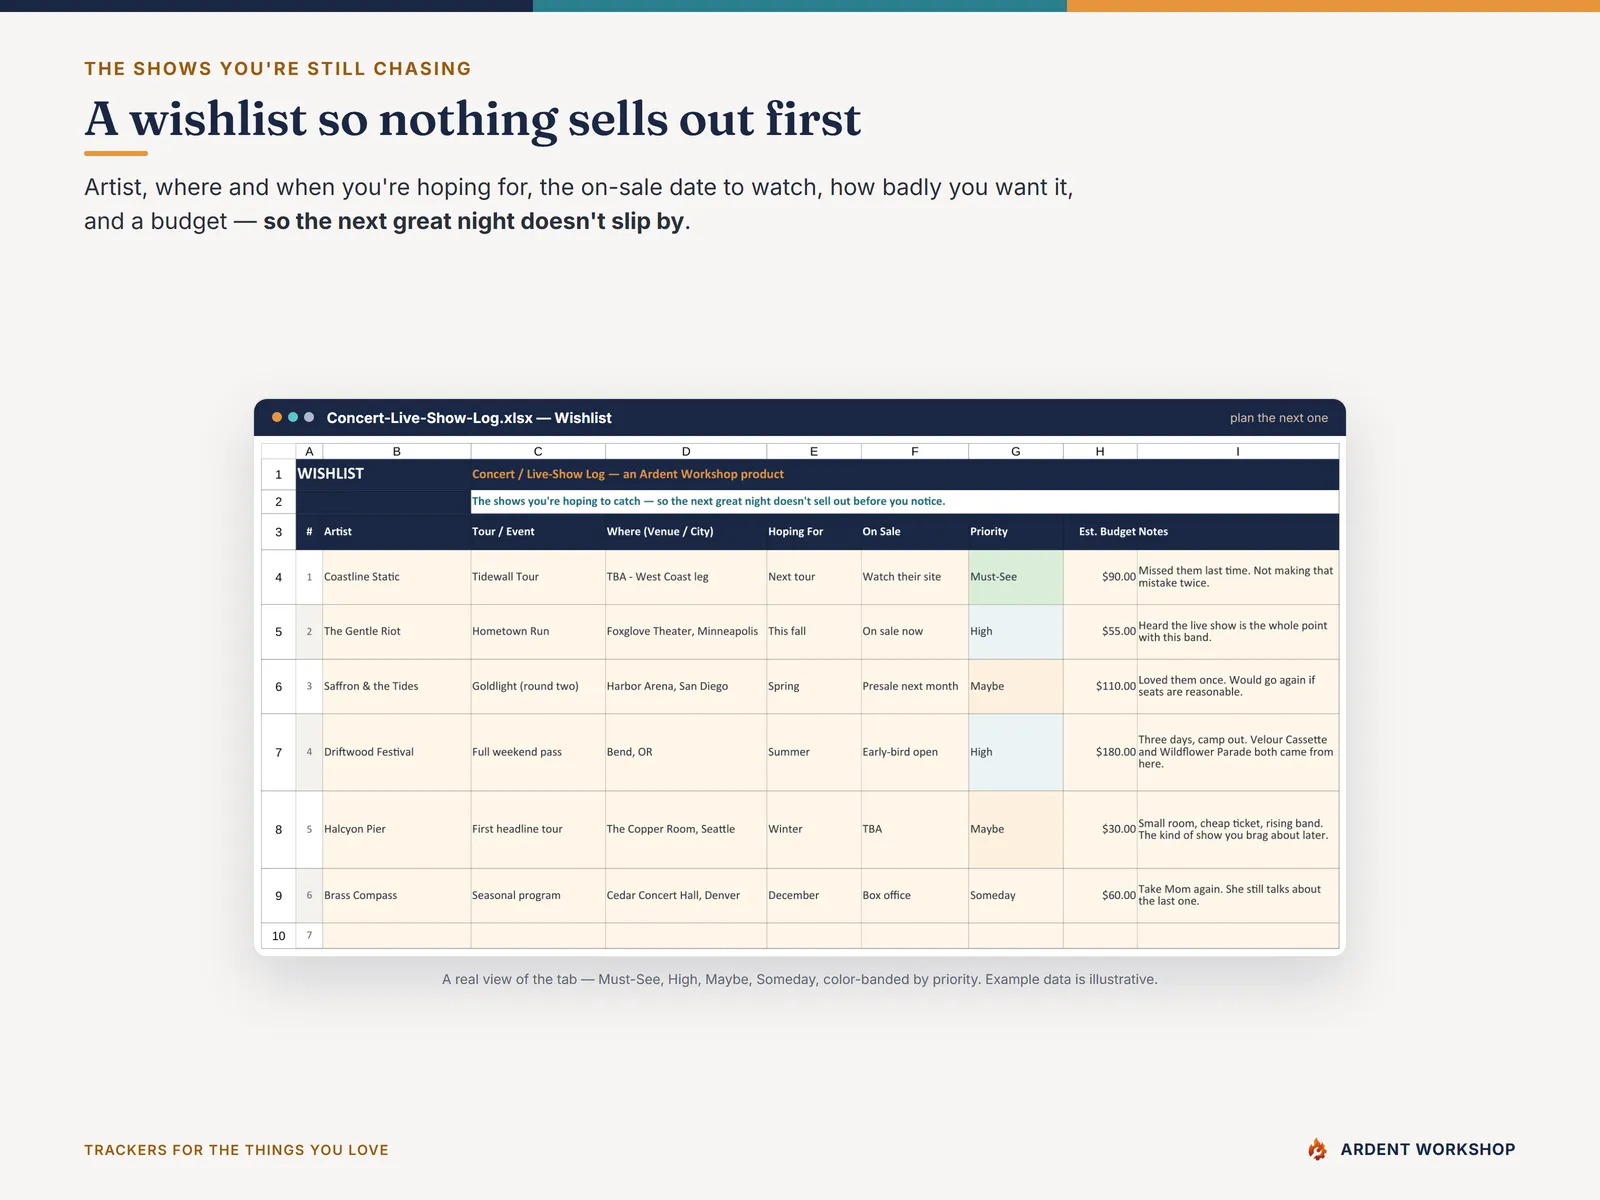Select row 10 header
1600x1200 pixels.
coord(279,936)
